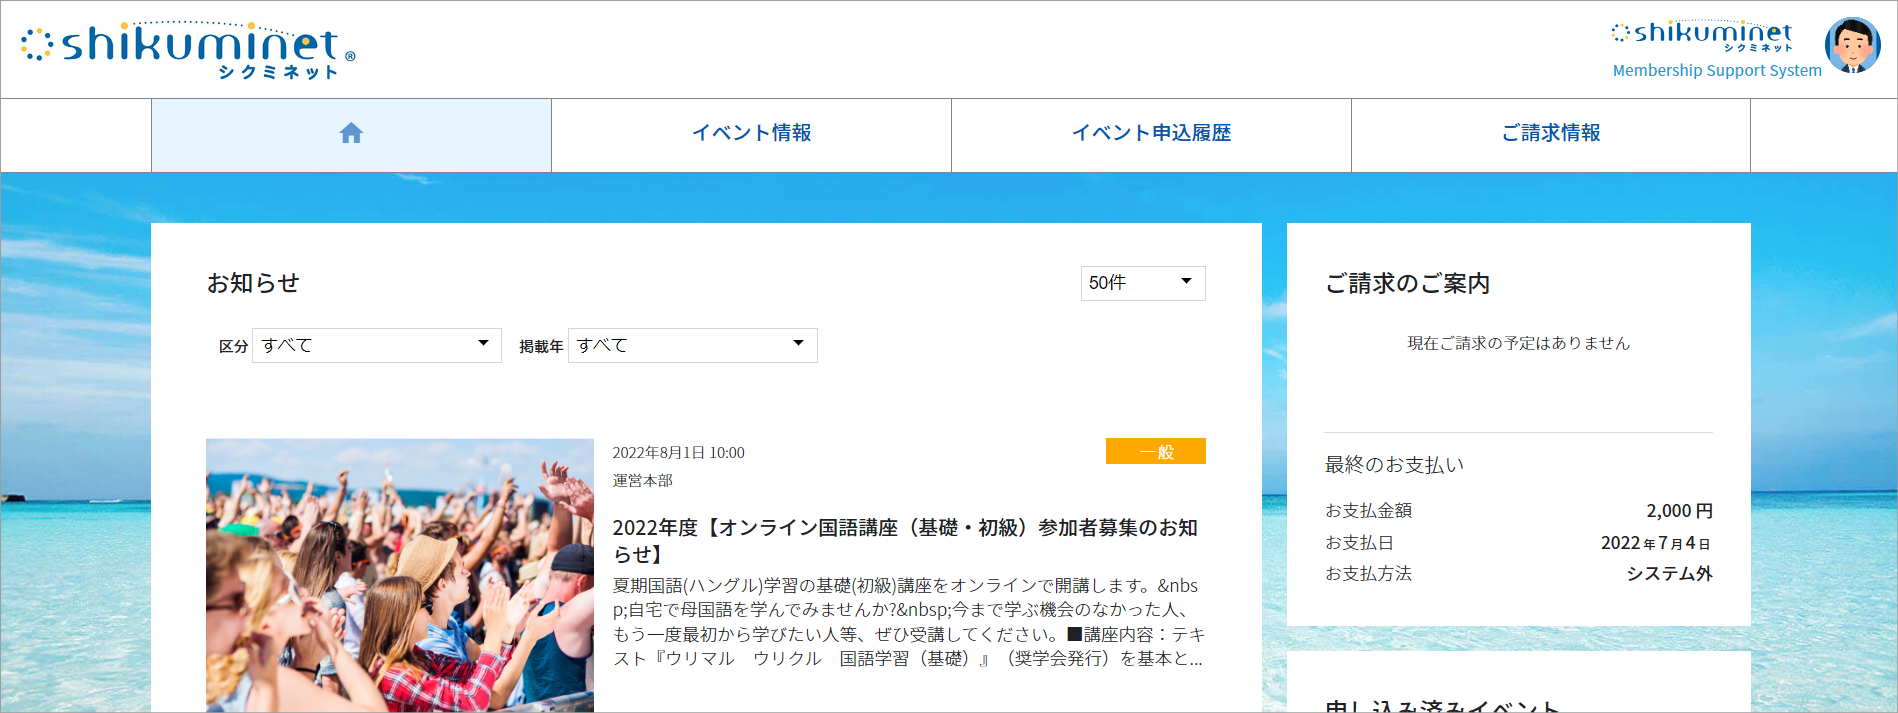Go to the home icon tab
This screenshot has height=713, width=1898.
coord(351,134)
